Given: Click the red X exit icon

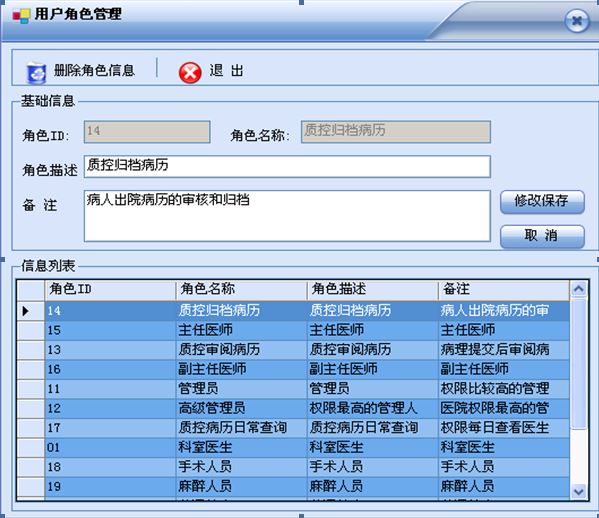Looking at the screenshot, I should [190, 73].
